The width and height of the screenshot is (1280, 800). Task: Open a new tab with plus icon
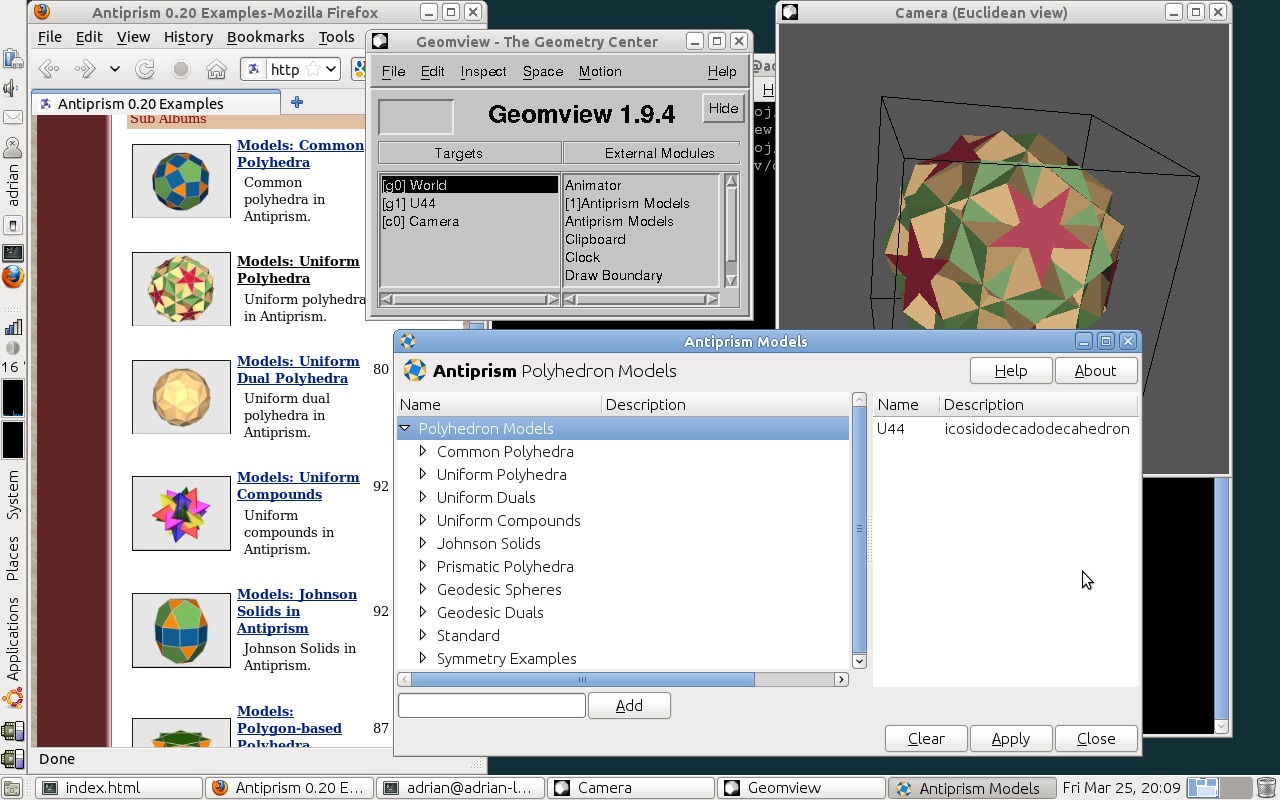(x=296, y=102)
